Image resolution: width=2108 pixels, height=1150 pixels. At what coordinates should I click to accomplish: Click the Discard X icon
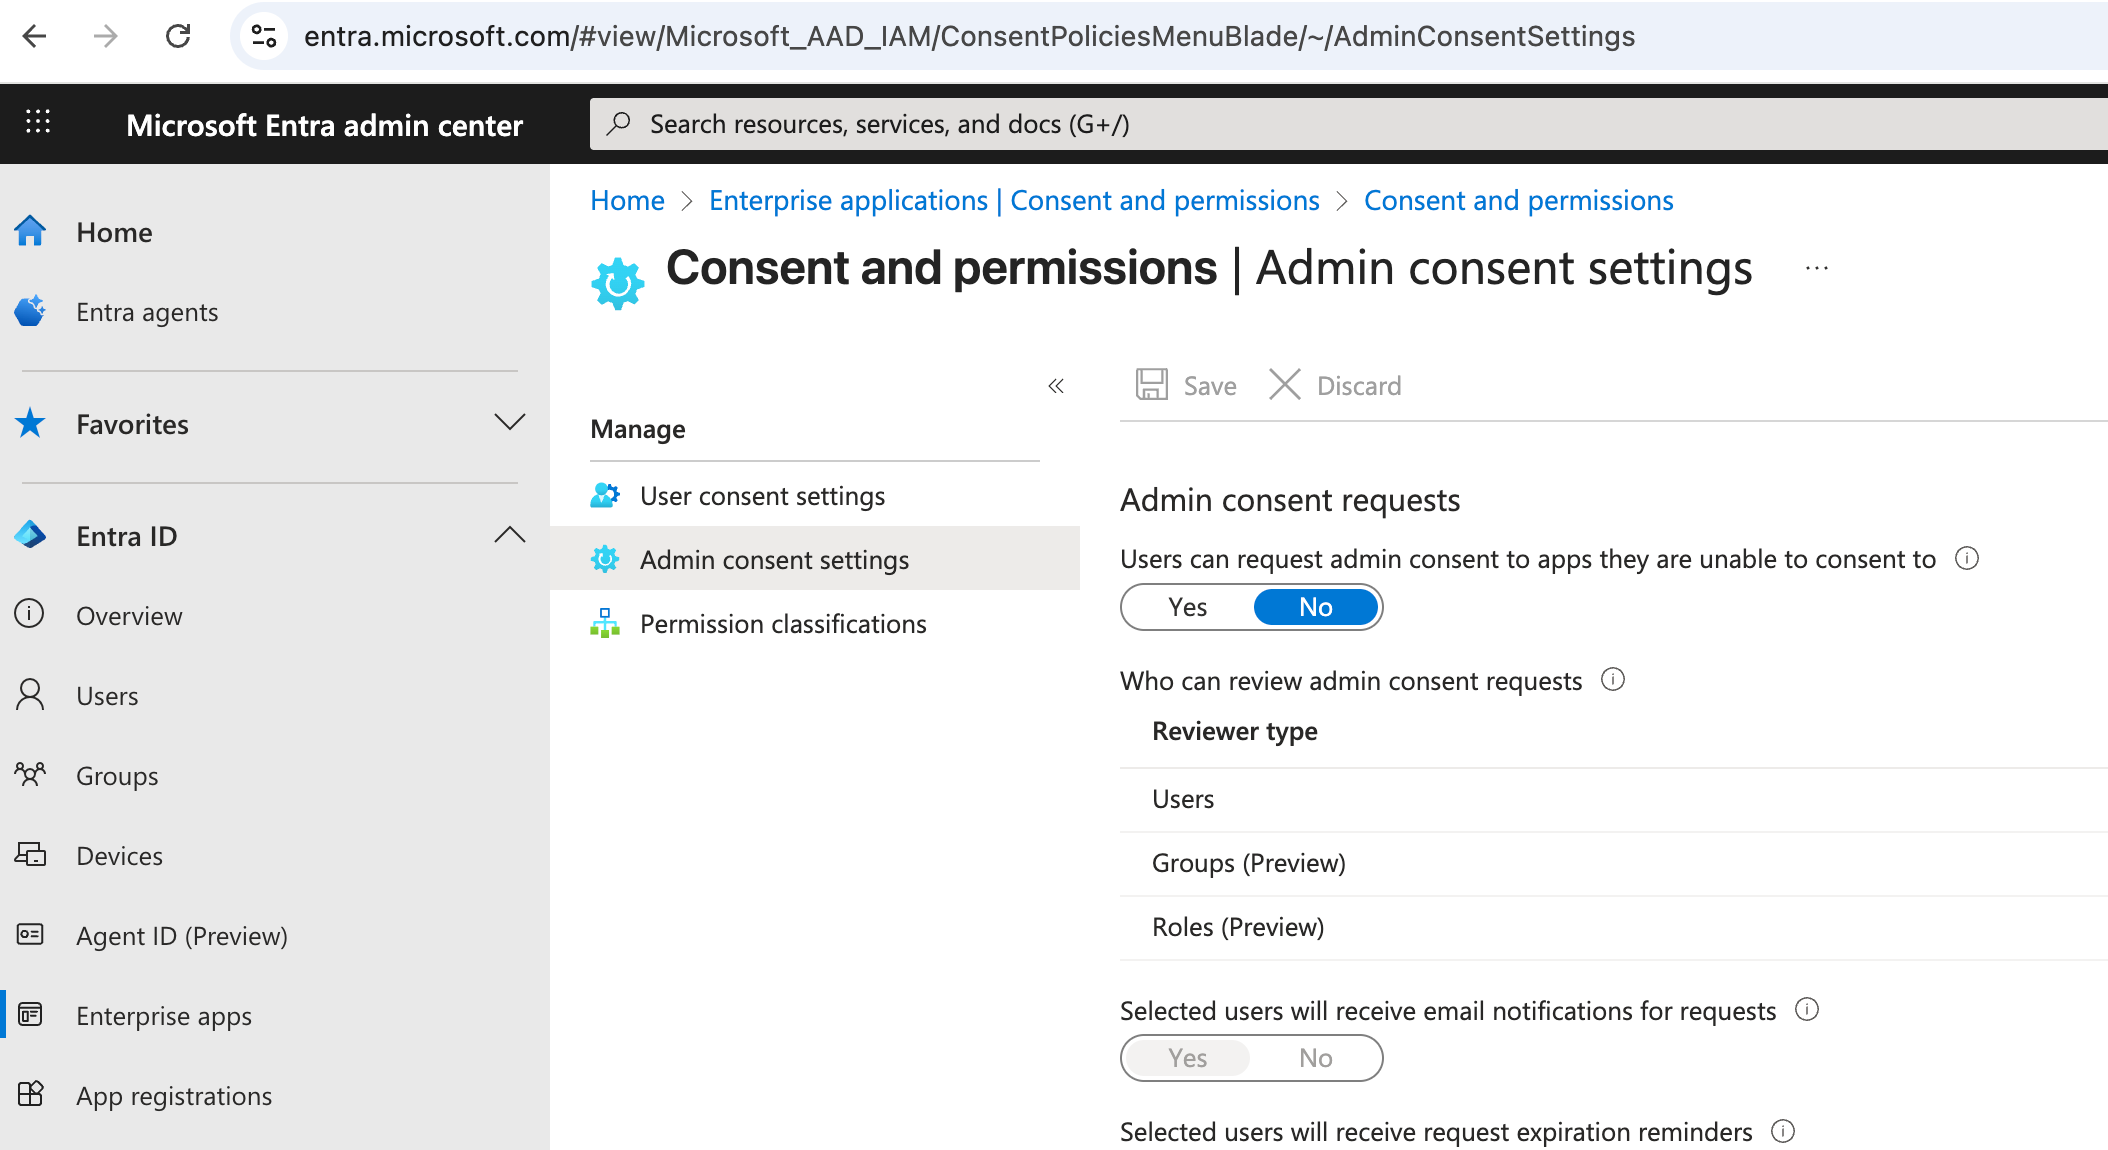pyautogui.click(x=1284, y=385)
